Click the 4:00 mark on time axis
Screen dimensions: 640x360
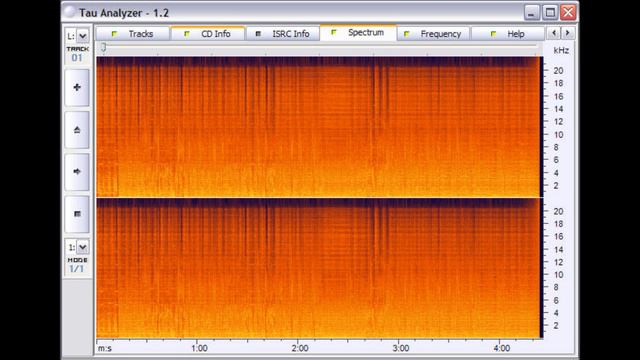(x=502, y=348)
